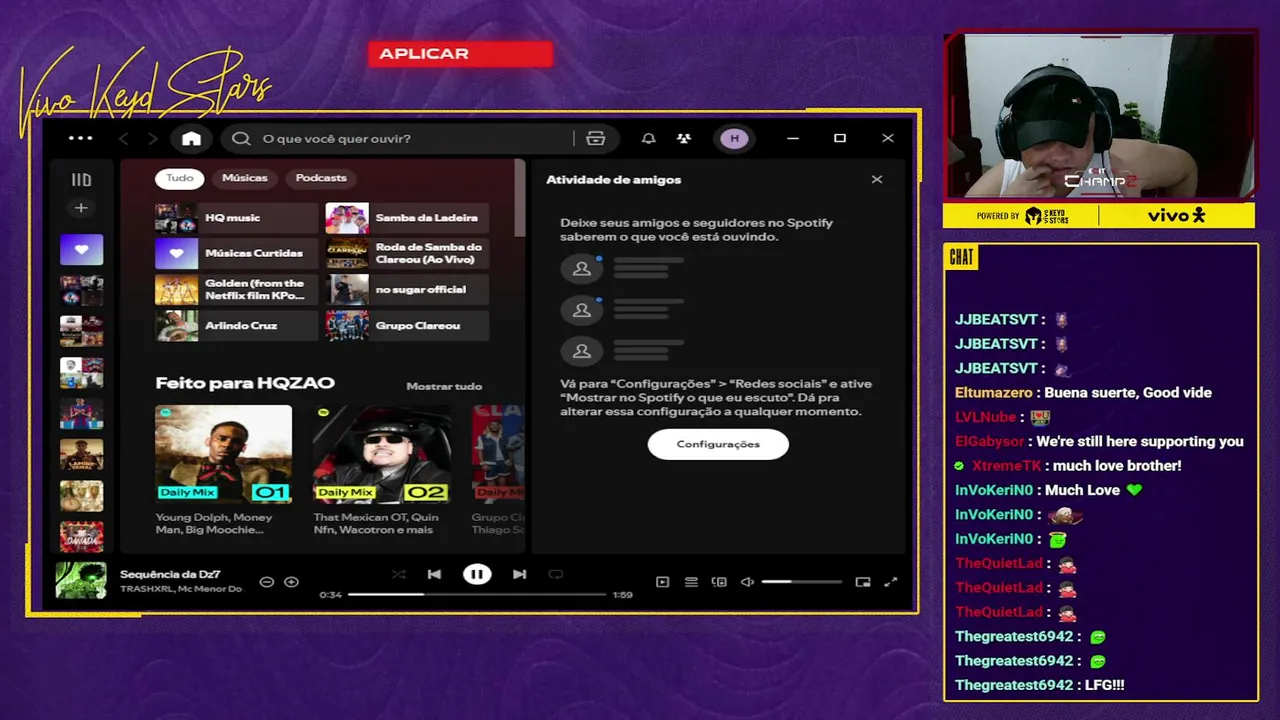The height and width of the screenshot is (720, 1280).
Task: Click the Sequência da Dz7 song title
Action: point(170,574)
